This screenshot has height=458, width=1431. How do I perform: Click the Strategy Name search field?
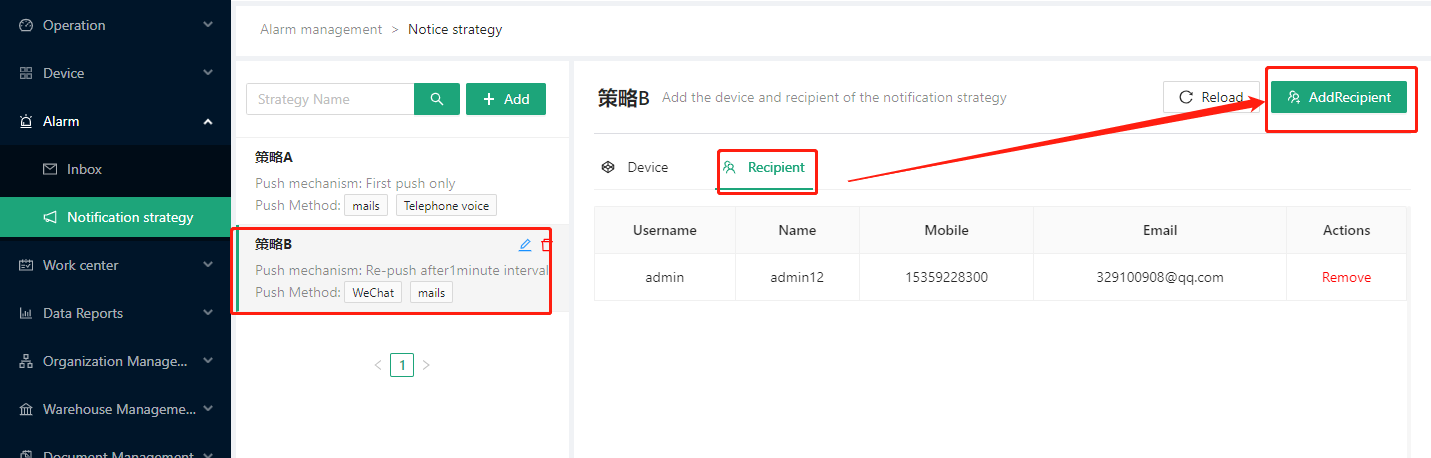tap(330, 99)
